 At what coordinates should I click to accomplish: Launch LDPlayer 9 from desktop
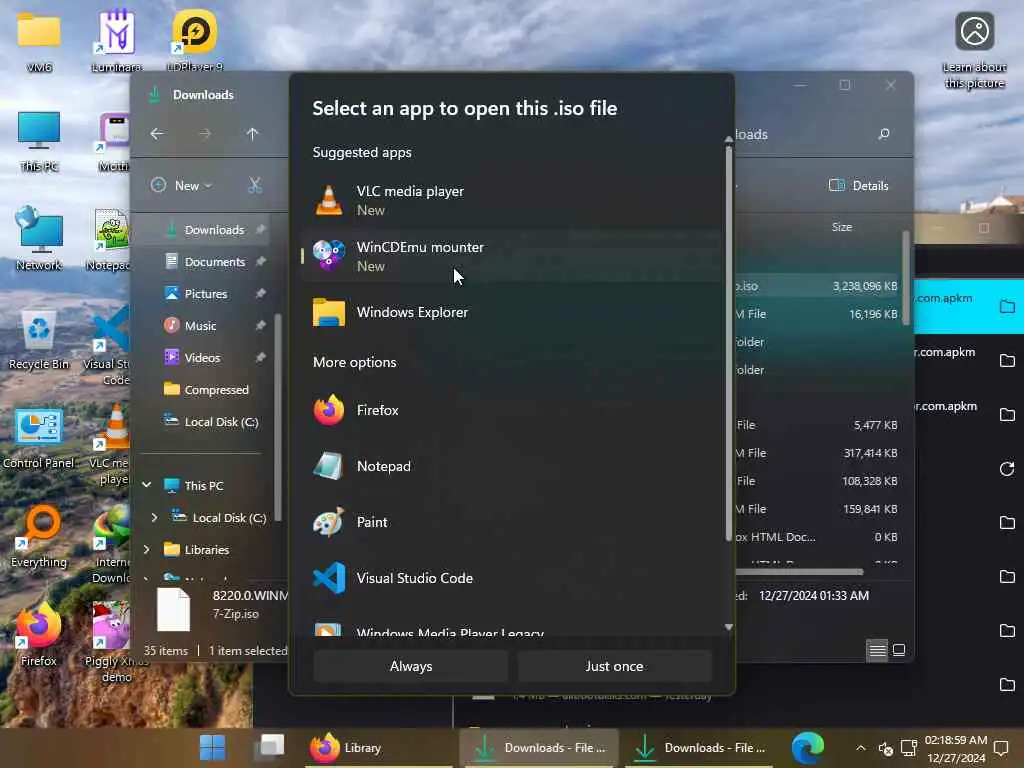click(195, 40)
